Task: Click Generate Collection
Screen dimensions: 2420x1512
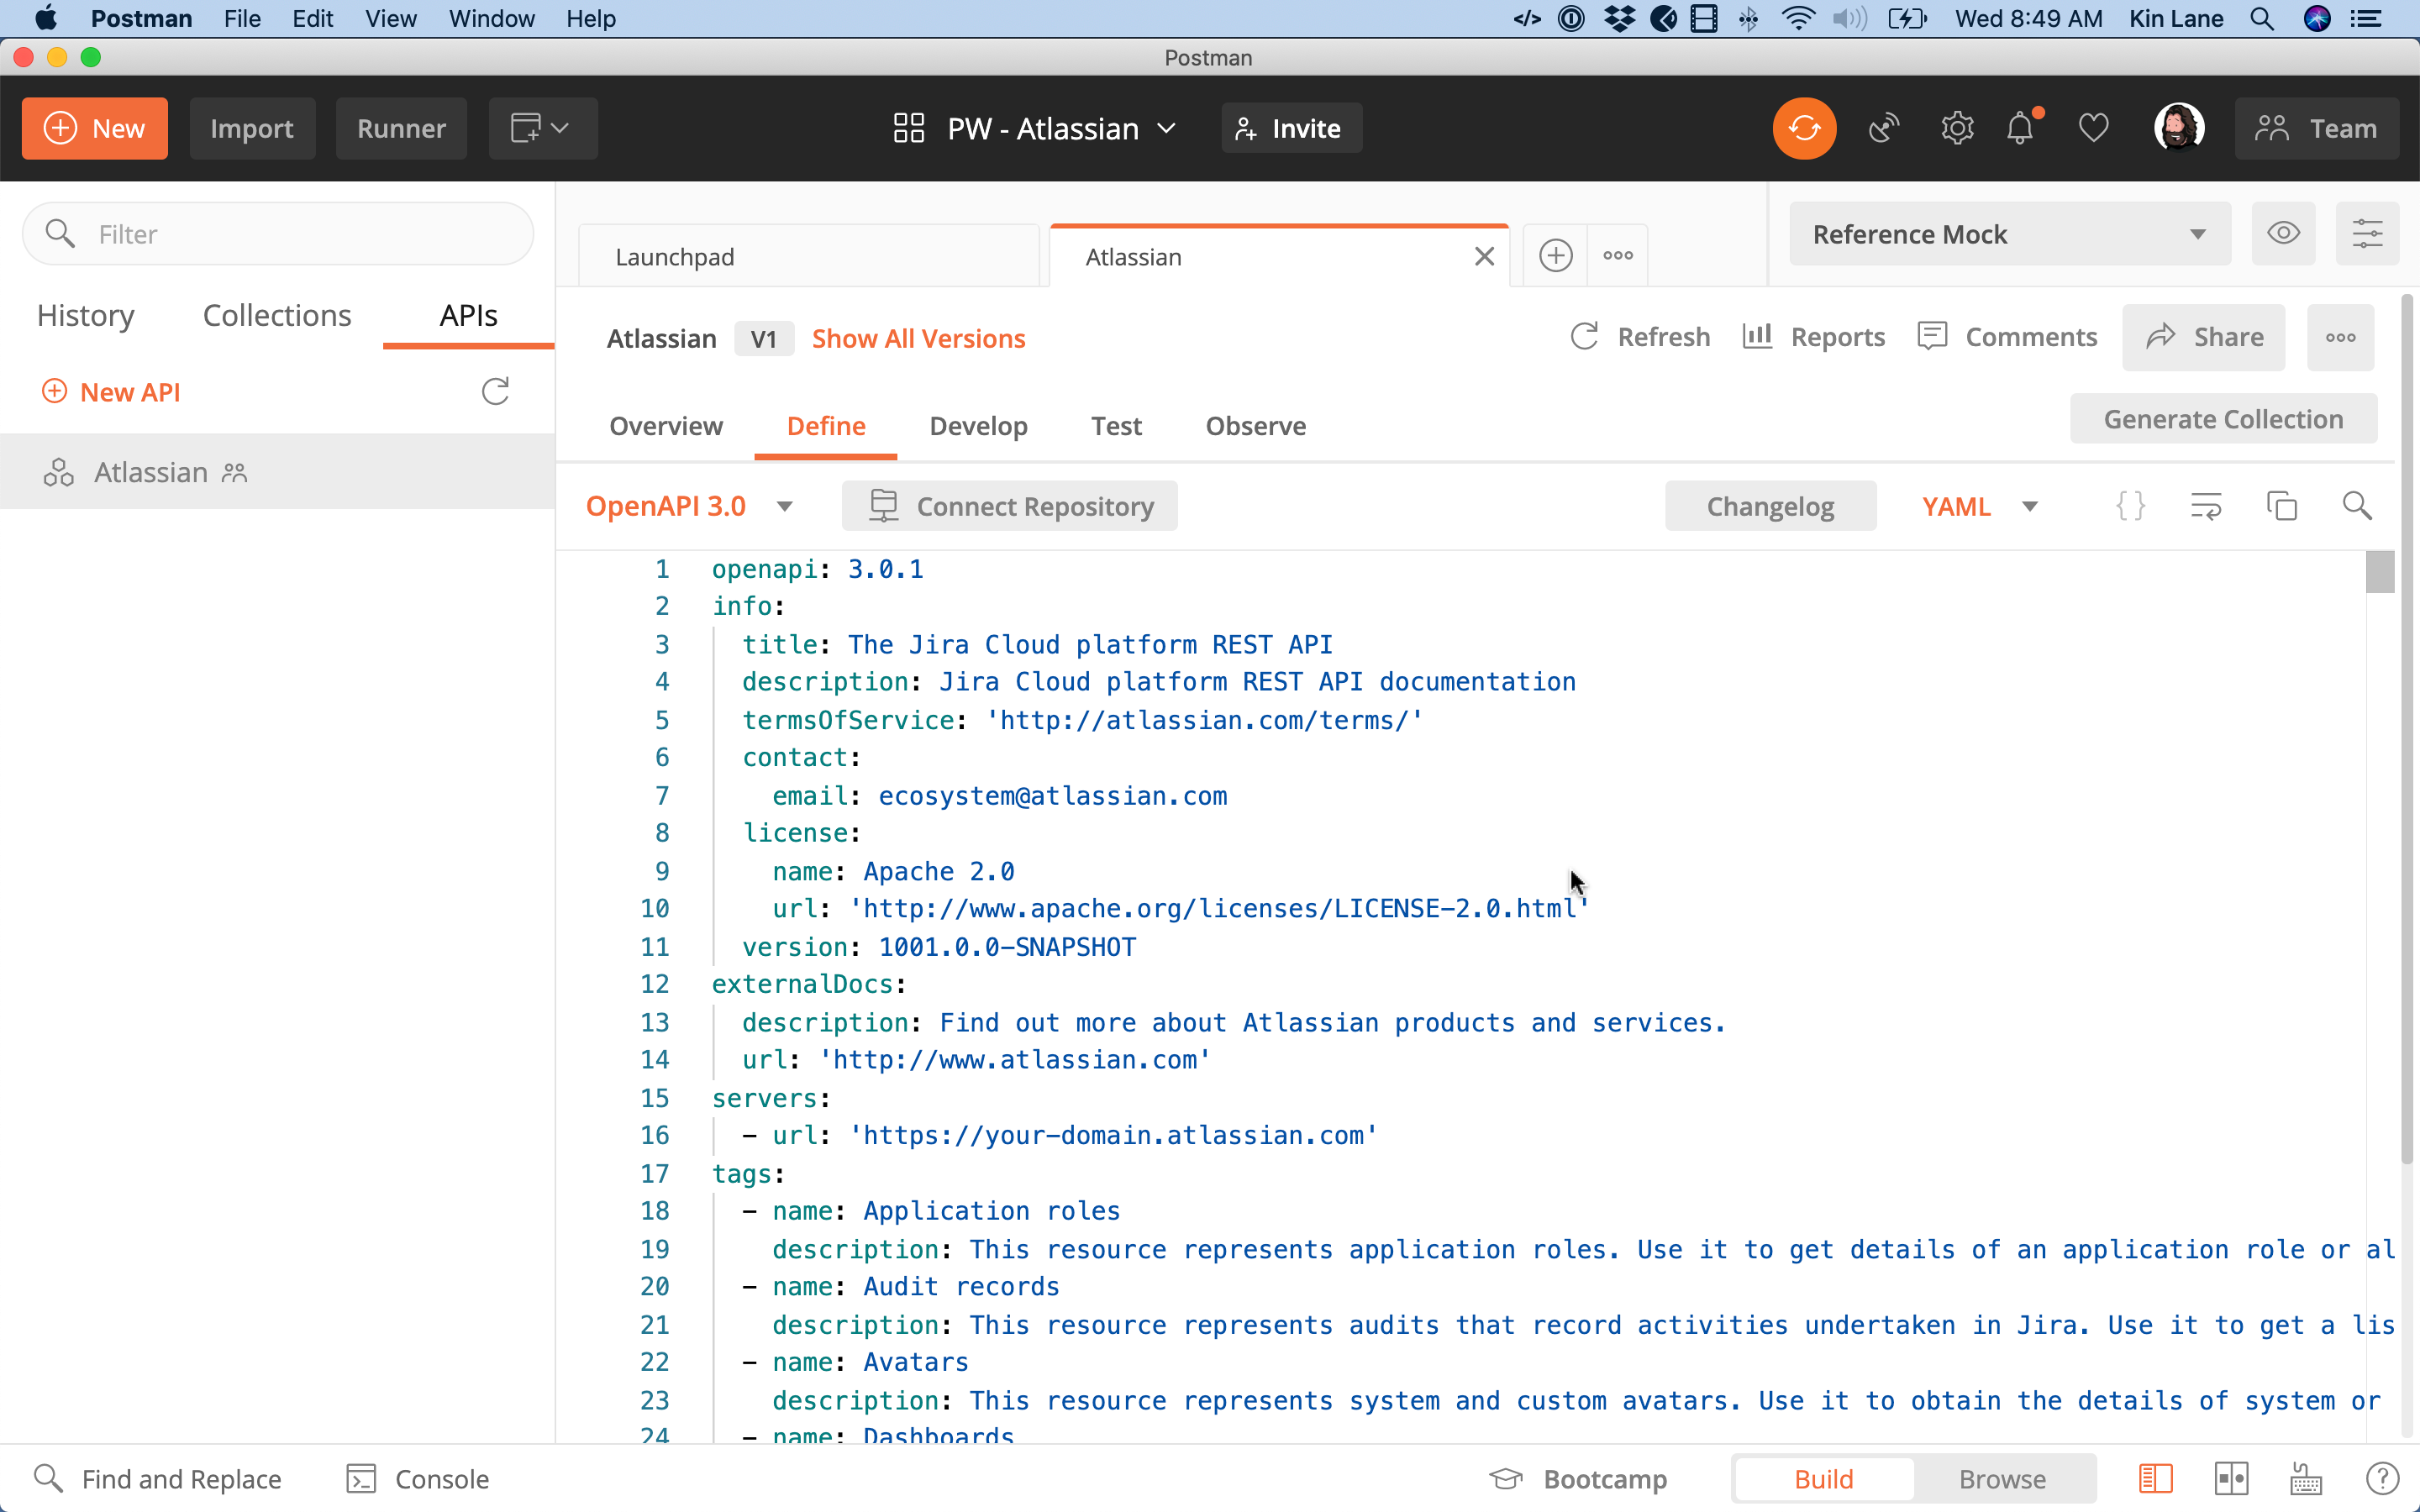Action: pyautogui.click(x=2223, y=419)
